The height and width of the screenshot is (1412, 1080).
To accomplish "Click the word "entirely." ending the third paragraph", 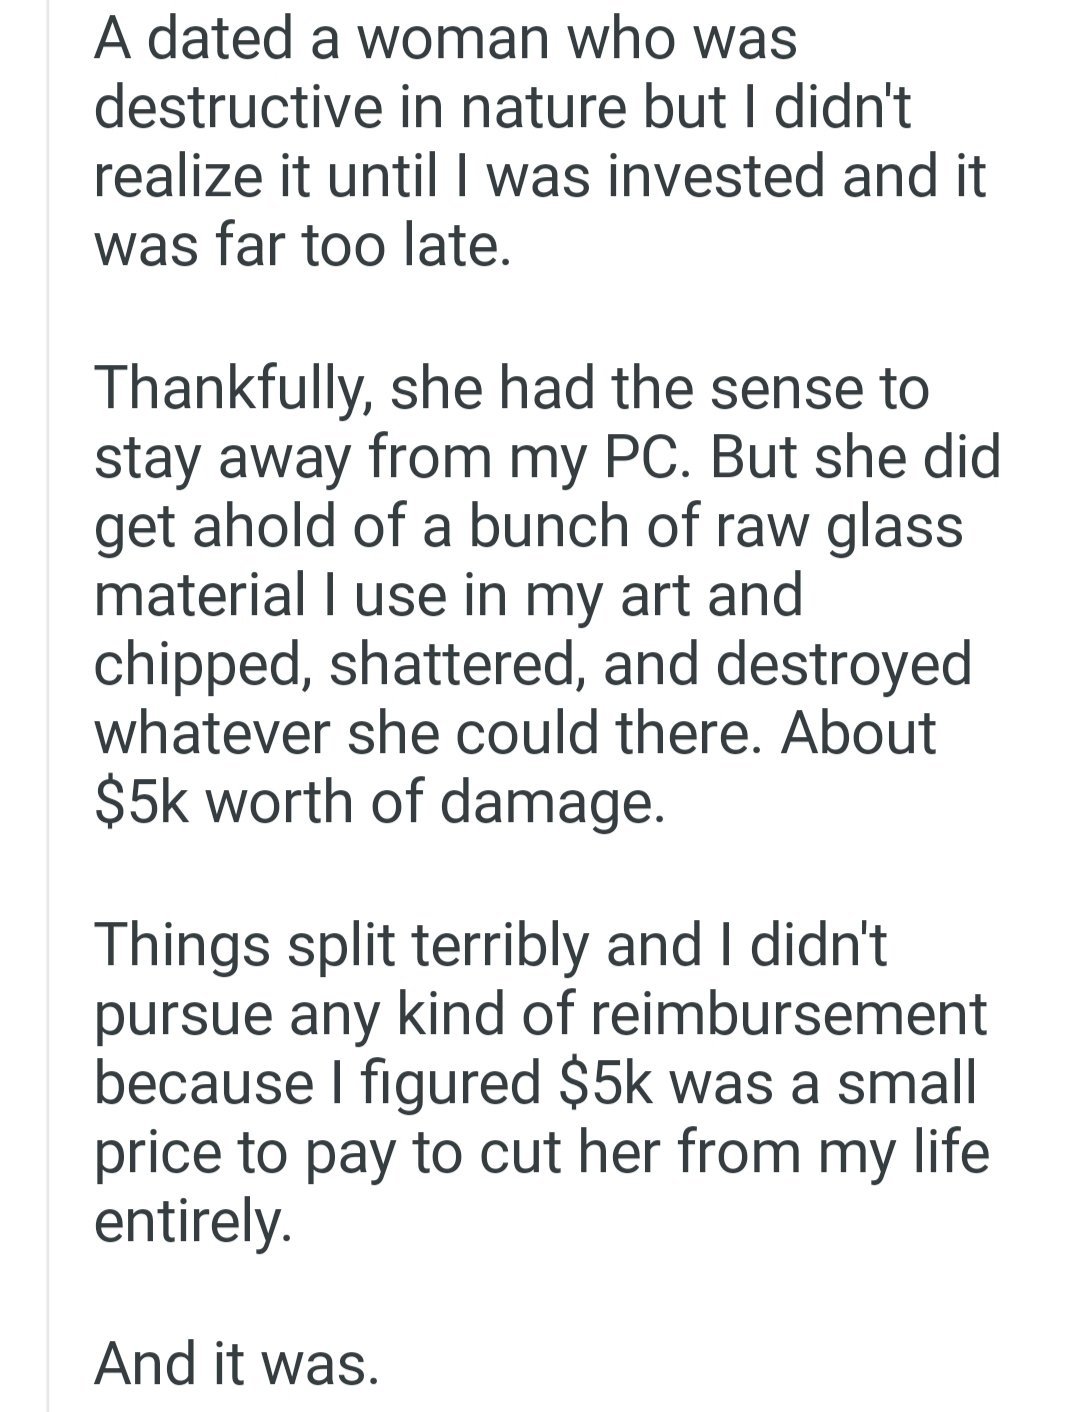I will [194, 1222].
